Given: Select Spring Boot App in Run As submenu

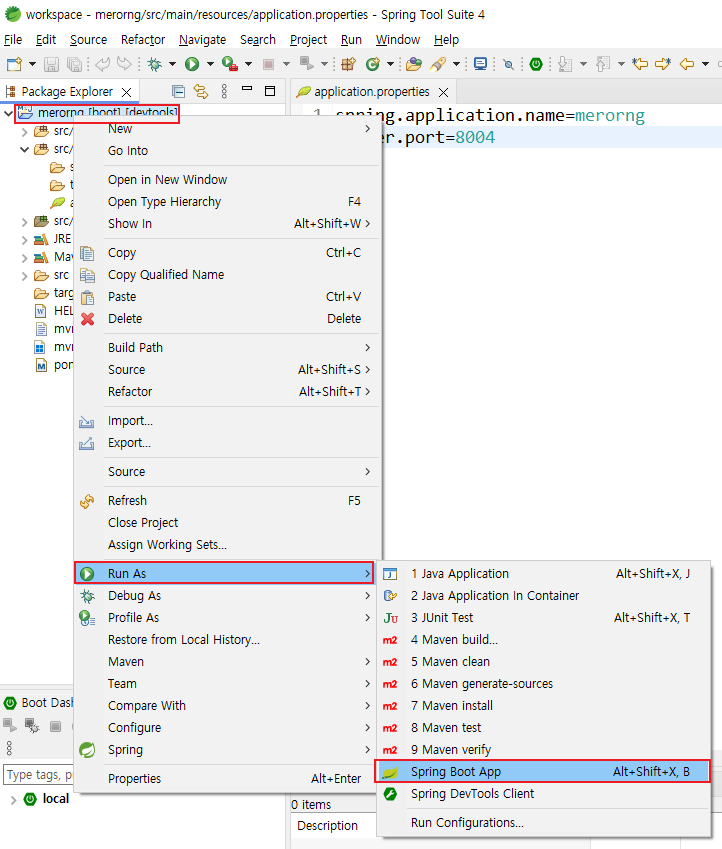Looking at the screenshot, I should point(543,772).
